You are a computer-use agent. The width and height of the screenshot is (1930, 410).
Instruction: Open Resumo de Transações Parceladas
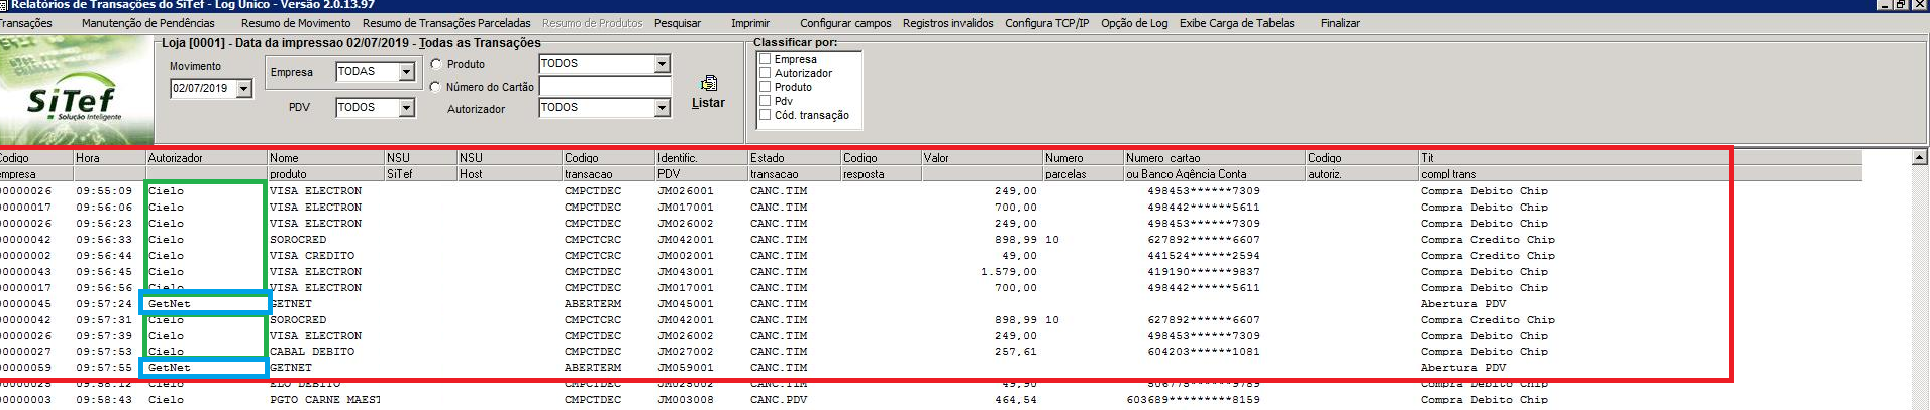(447, 23)
